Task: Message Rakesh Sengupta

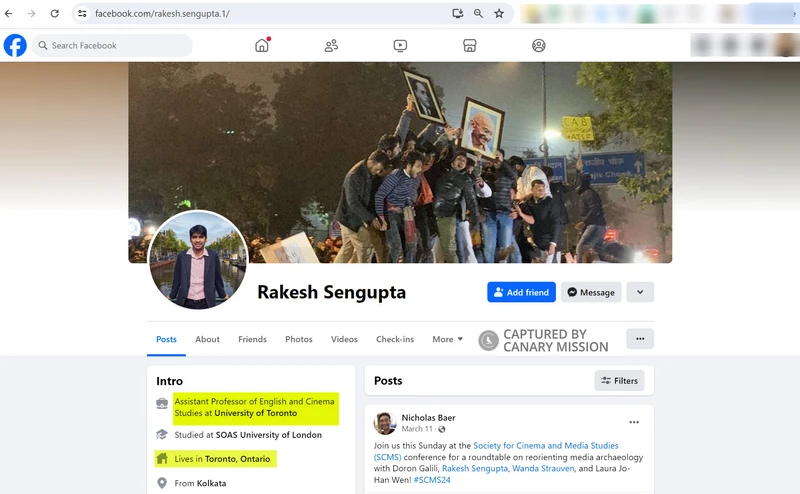Action: pos(591,292)
